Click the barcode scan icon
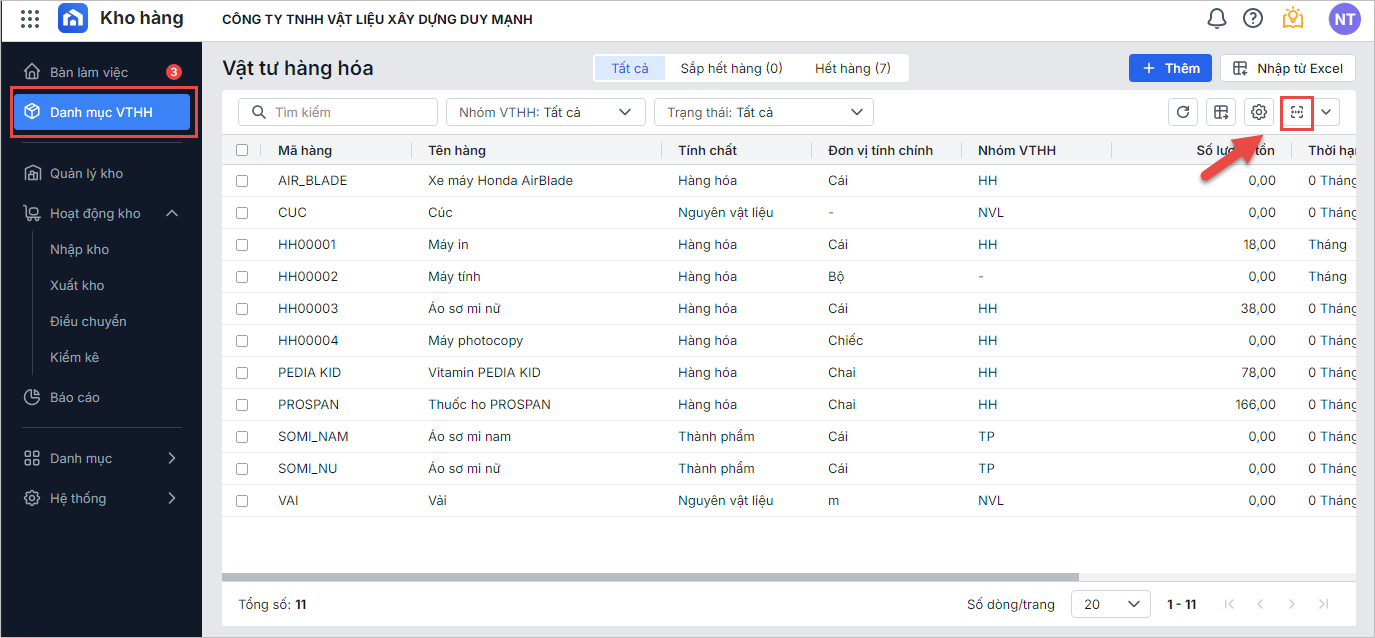Viewport: 1375px width, 638px height. (1297, 112)
